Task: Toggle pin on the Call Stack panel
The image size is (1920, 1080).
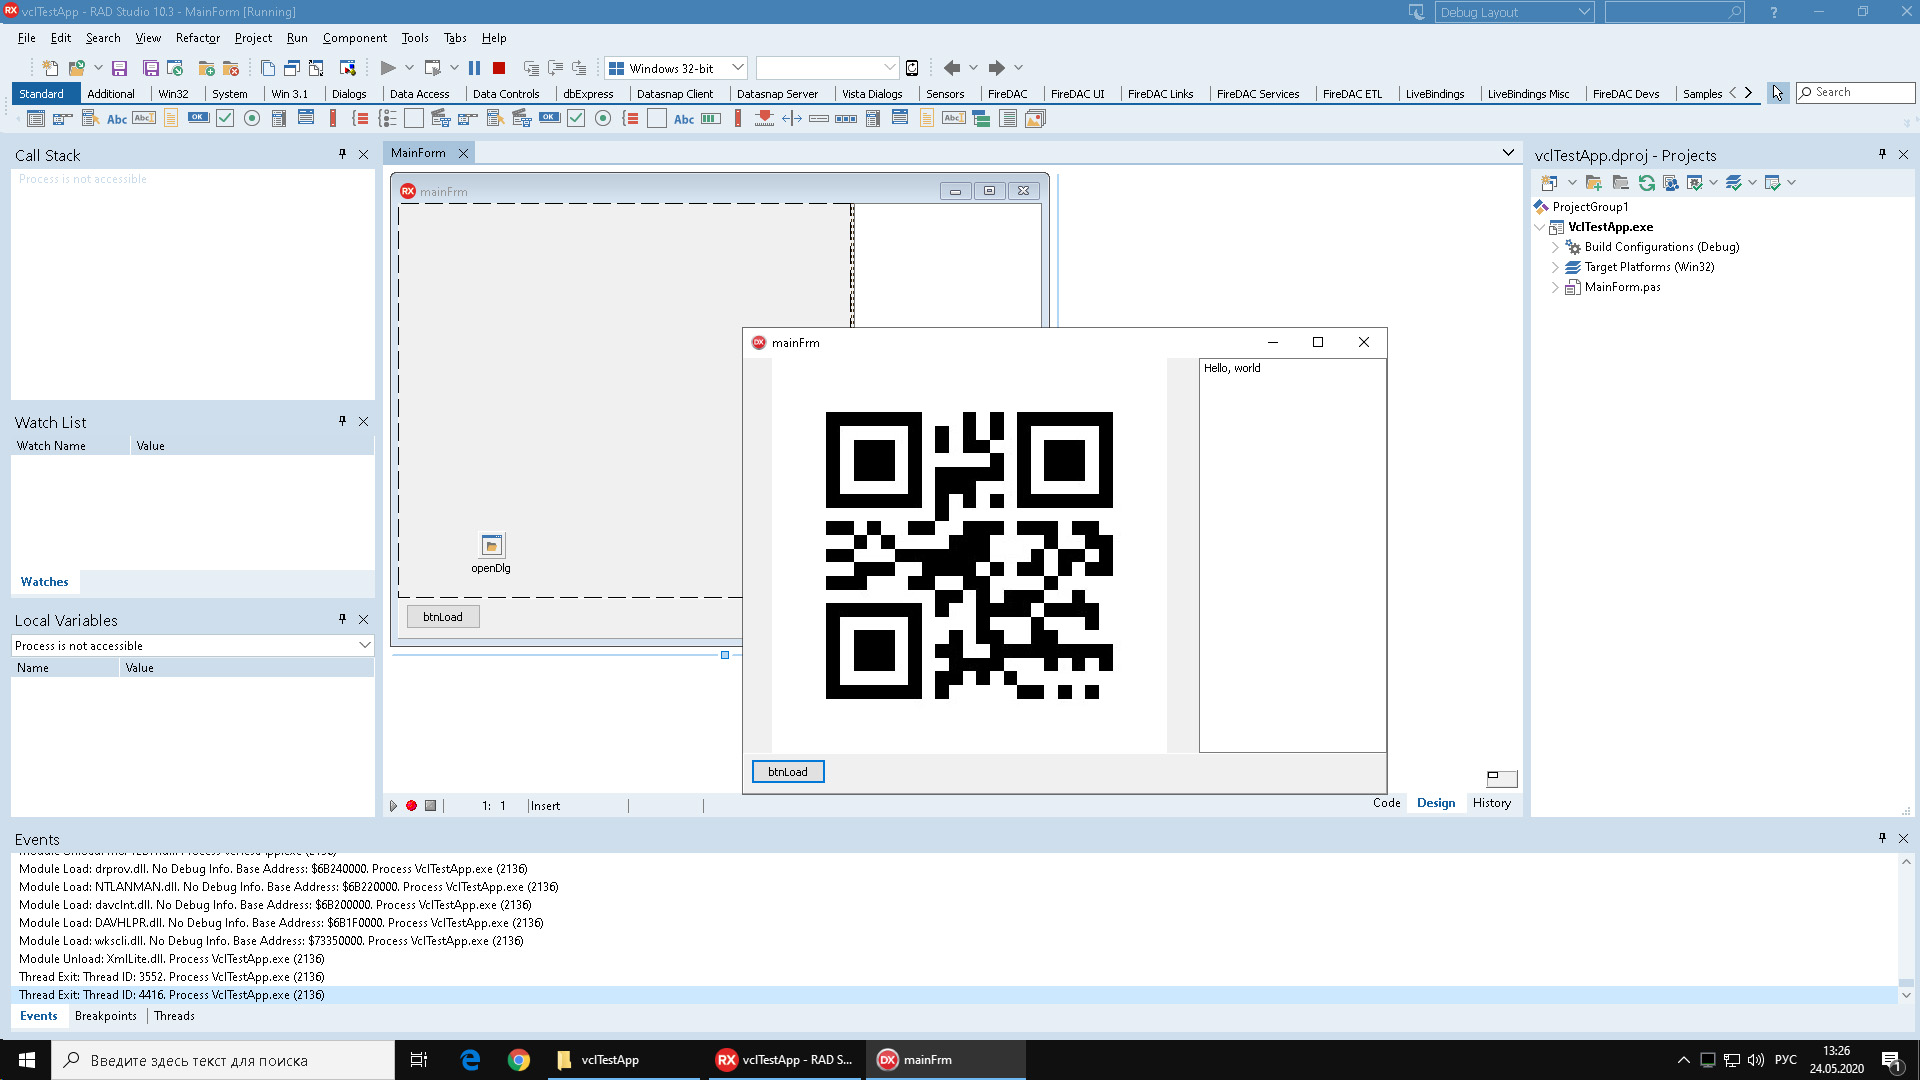Action: 342,154
